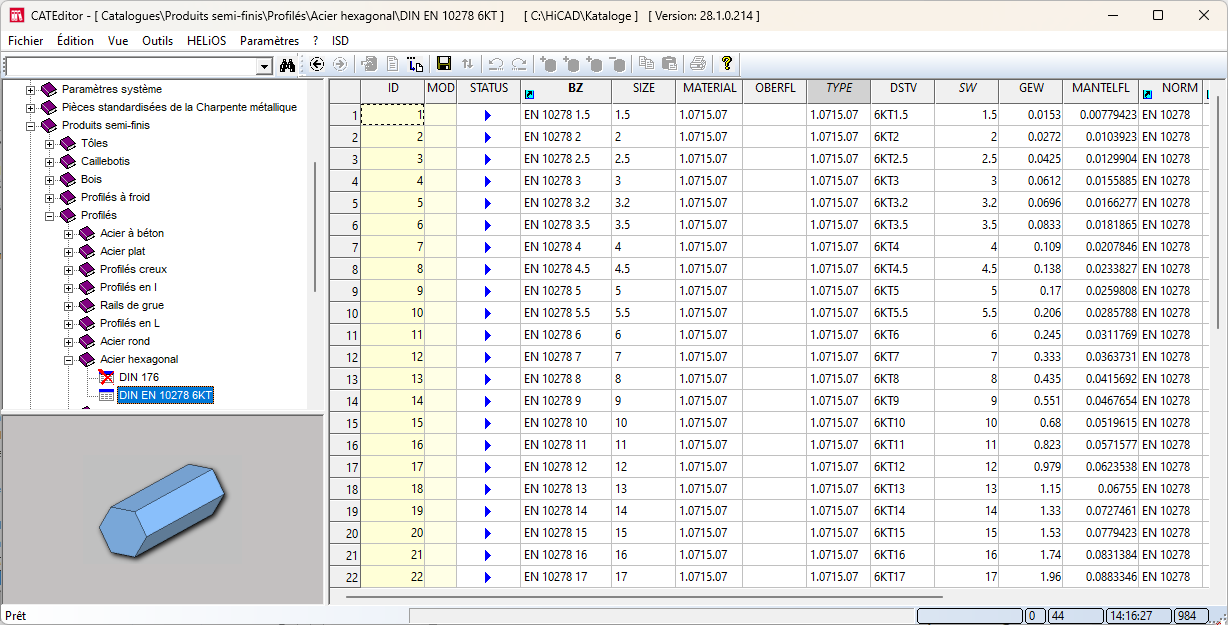Click the blue status arrow in row 1

tap(488, 115)
